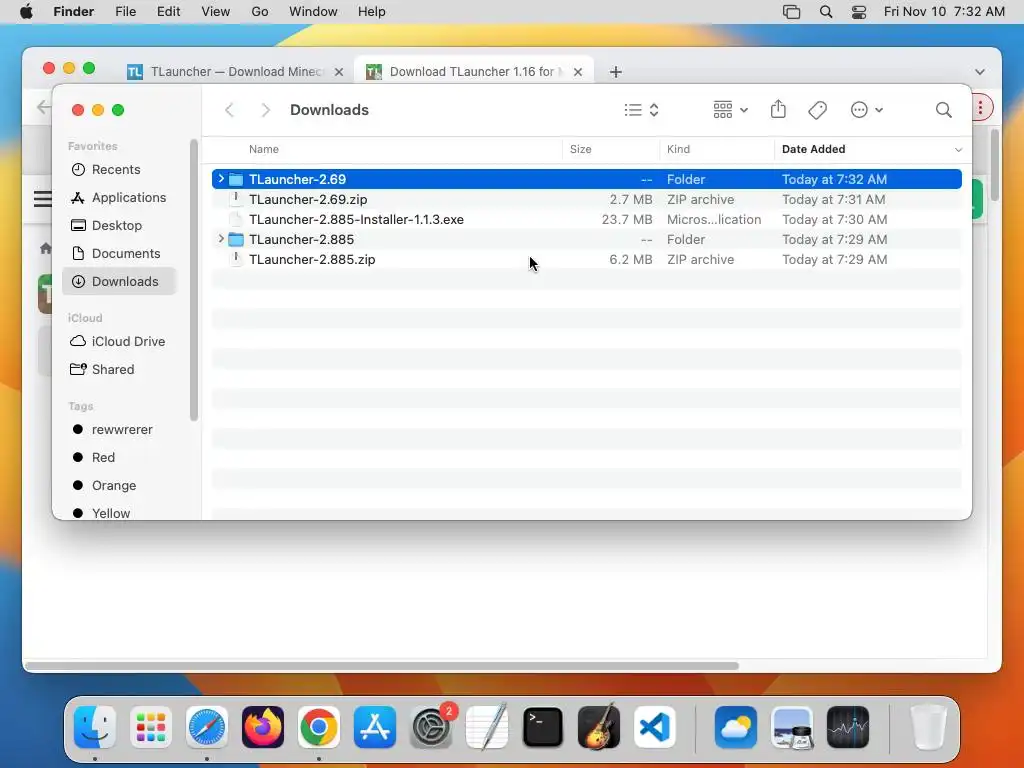Open the View menu
The width and height of the screenshot is (1024, 768).
click(x=216, y=12)
